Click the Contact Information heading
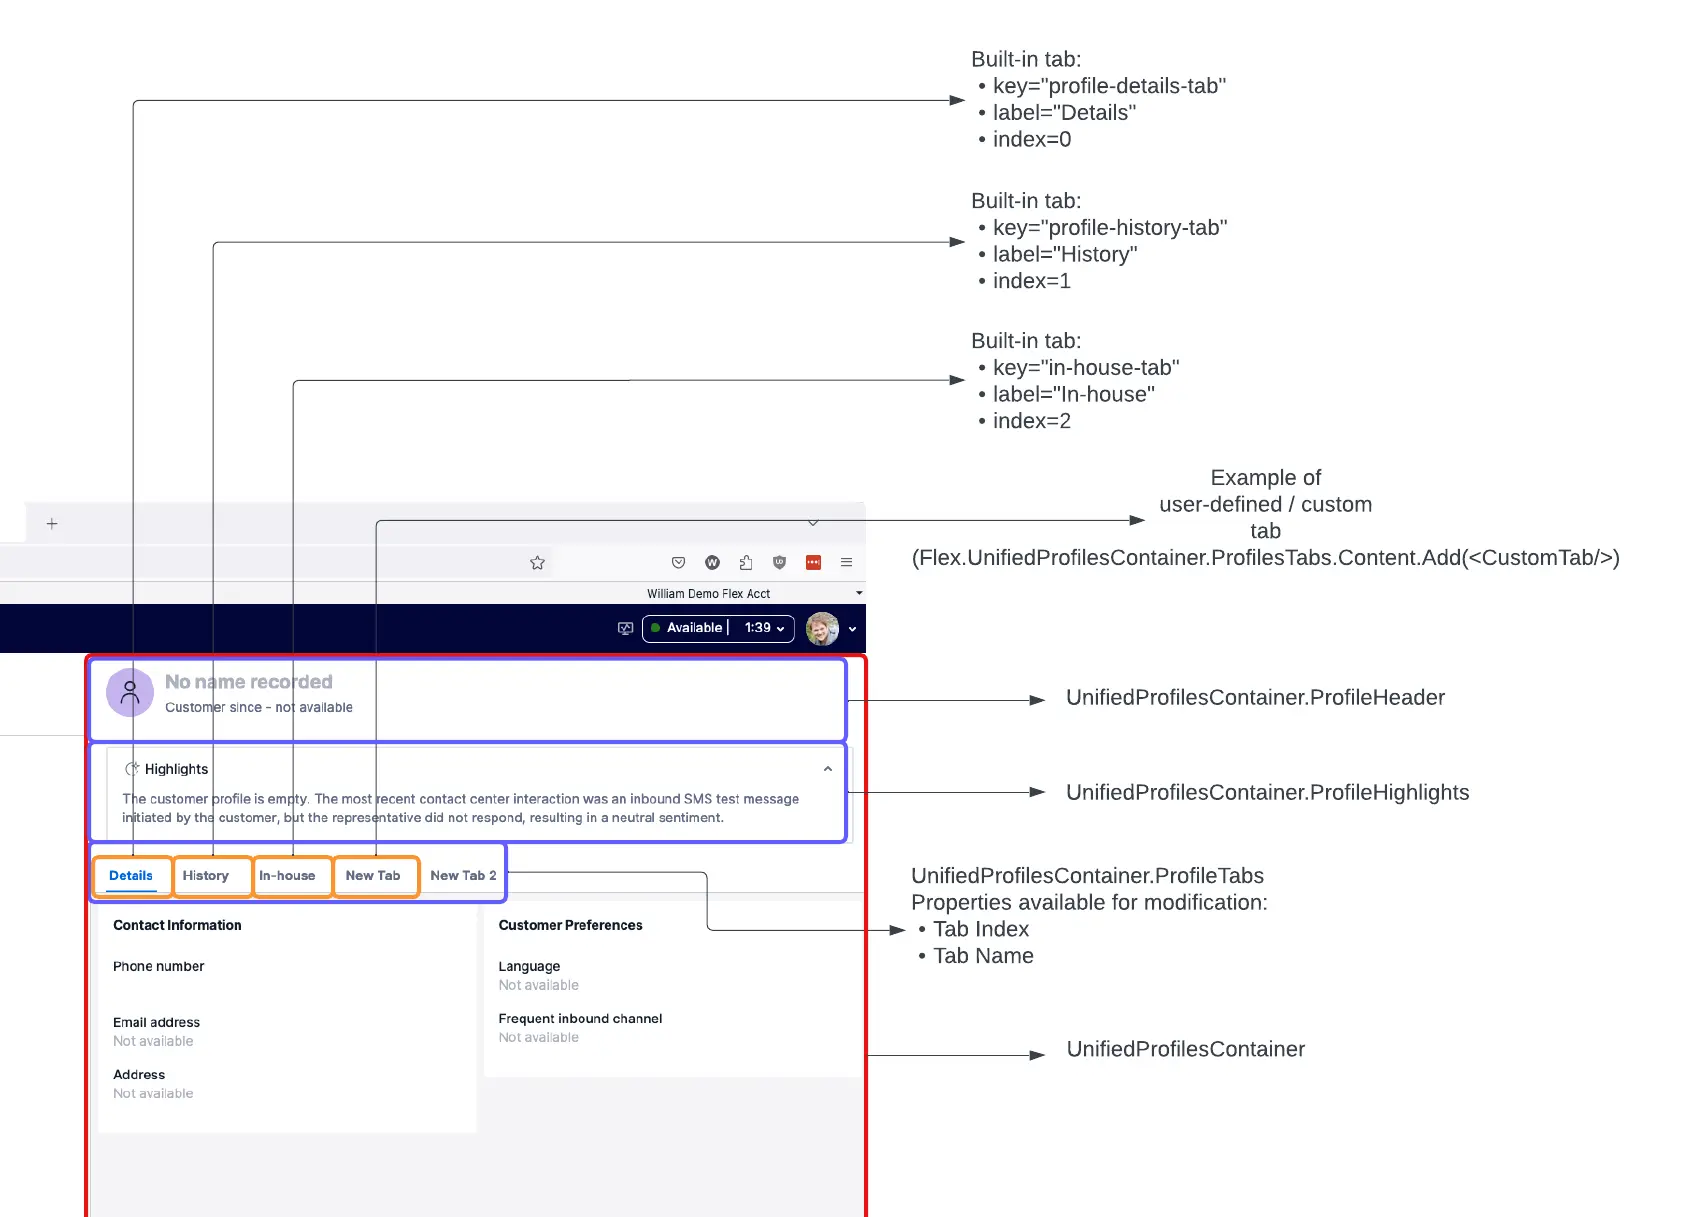 coord(177,926)
